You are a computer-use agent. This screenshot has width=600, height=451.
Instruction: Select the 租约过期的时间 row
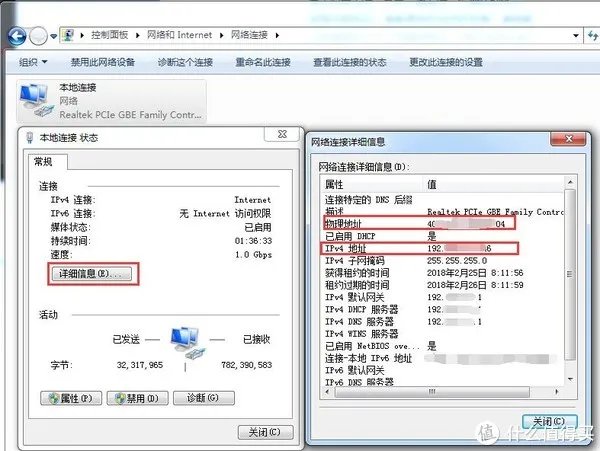click(443, 285)
